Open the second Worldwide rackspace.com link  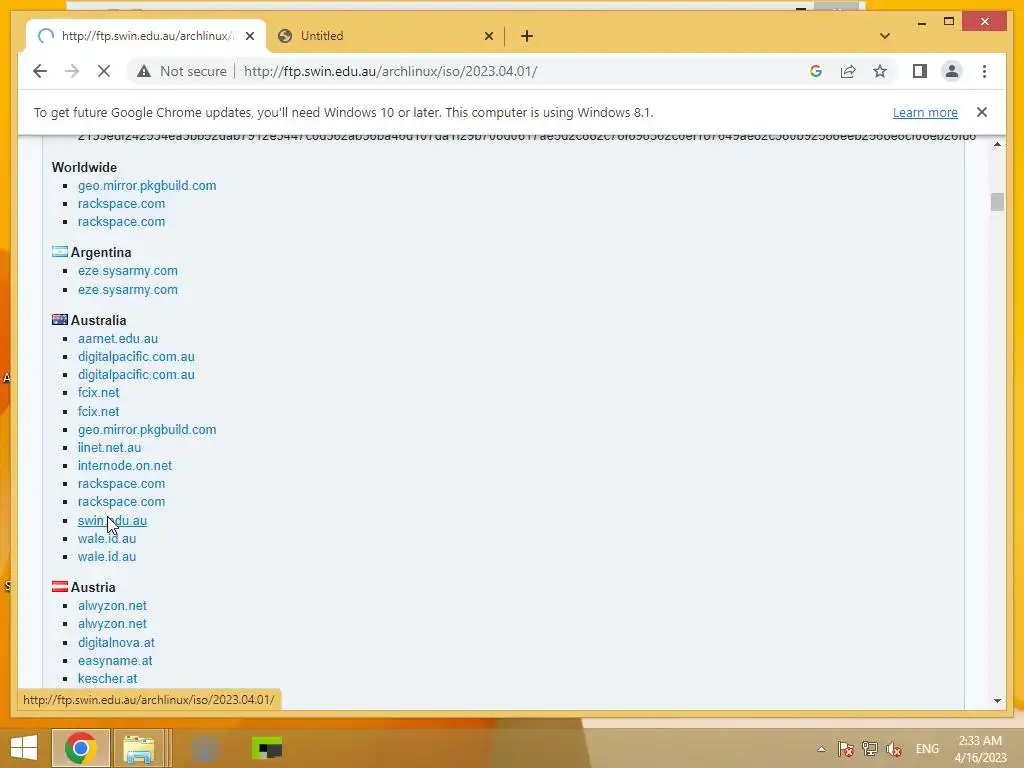121,221
